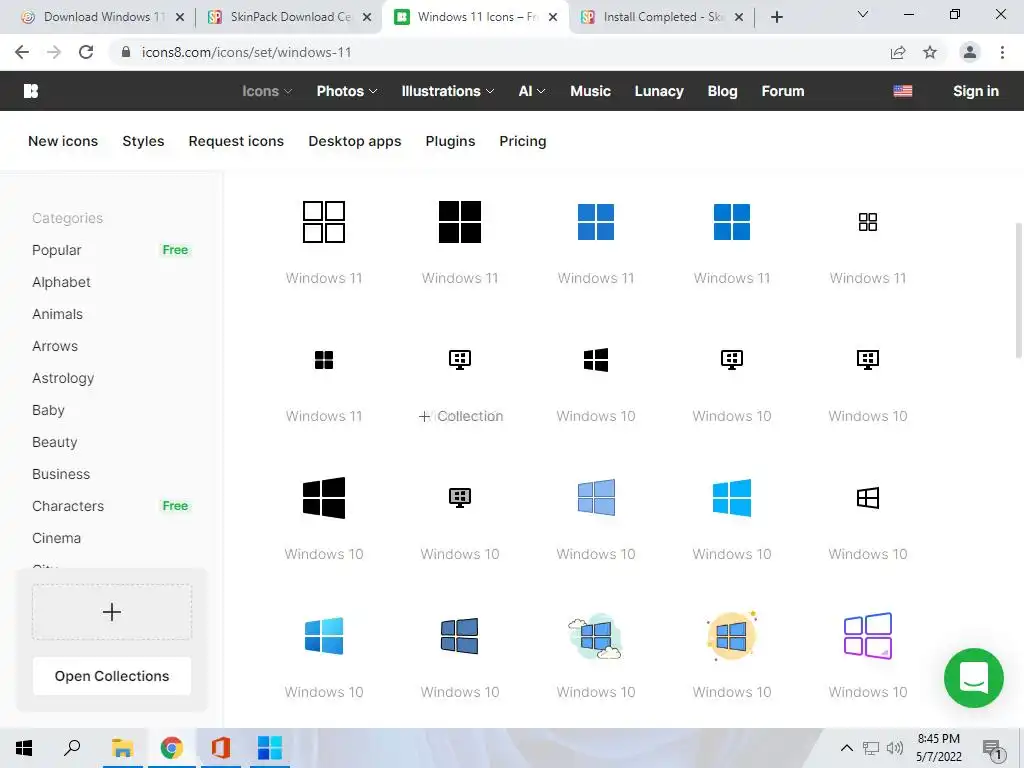
Task: Select the Alphabet category
Action: click(61, 282)
